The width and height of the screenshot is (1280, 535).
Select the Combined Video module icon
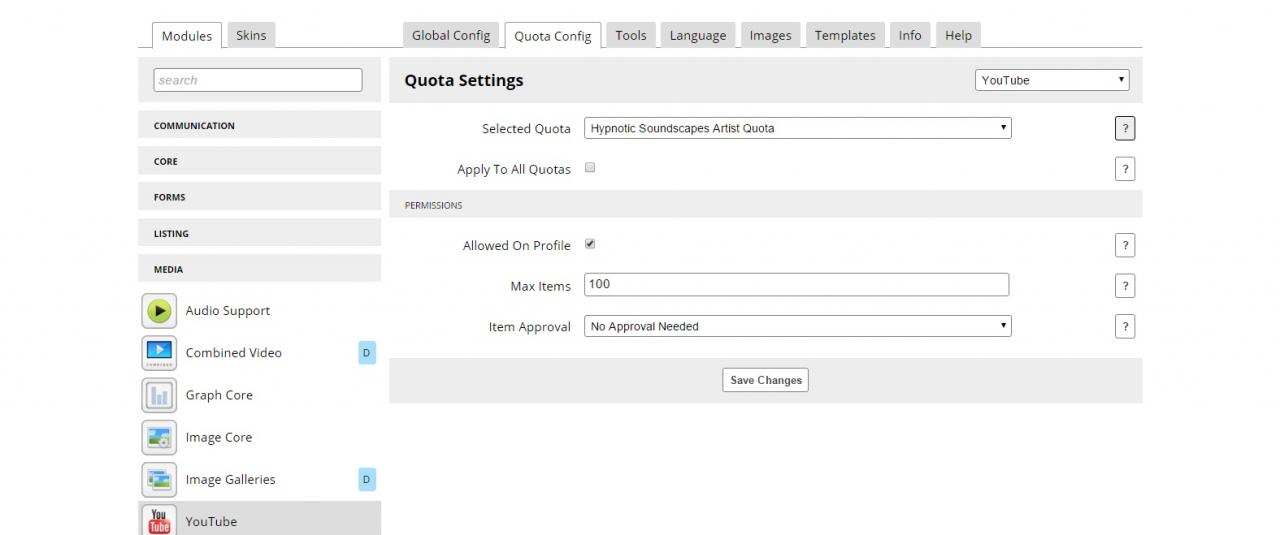(159, 353)
